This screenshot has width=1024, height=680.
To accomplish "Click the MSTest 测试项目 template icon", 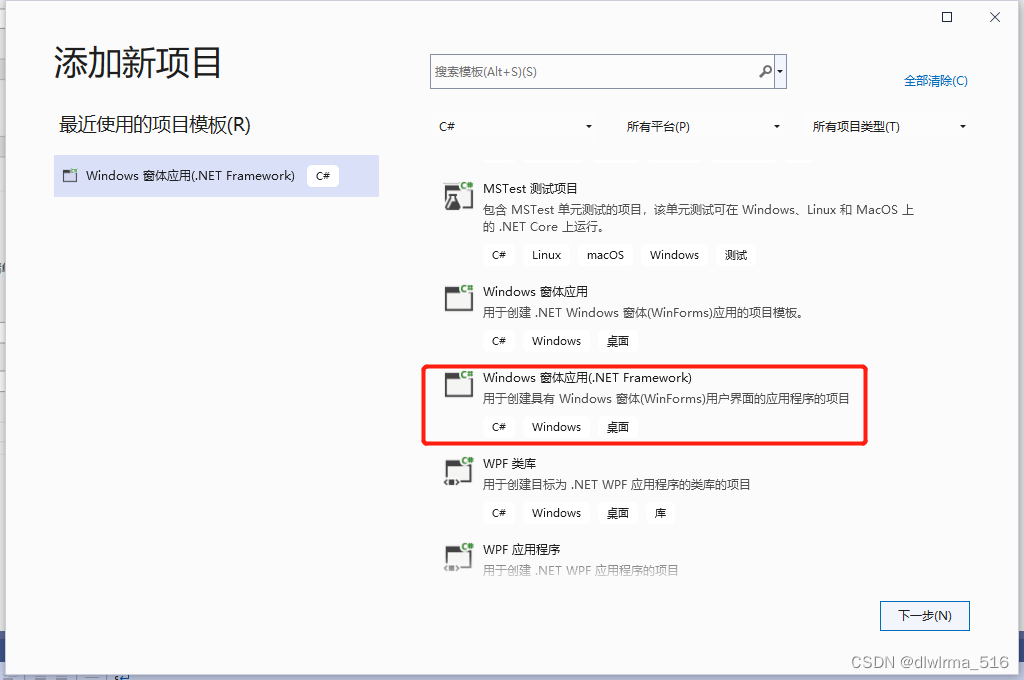I will (x=458, y=196).
